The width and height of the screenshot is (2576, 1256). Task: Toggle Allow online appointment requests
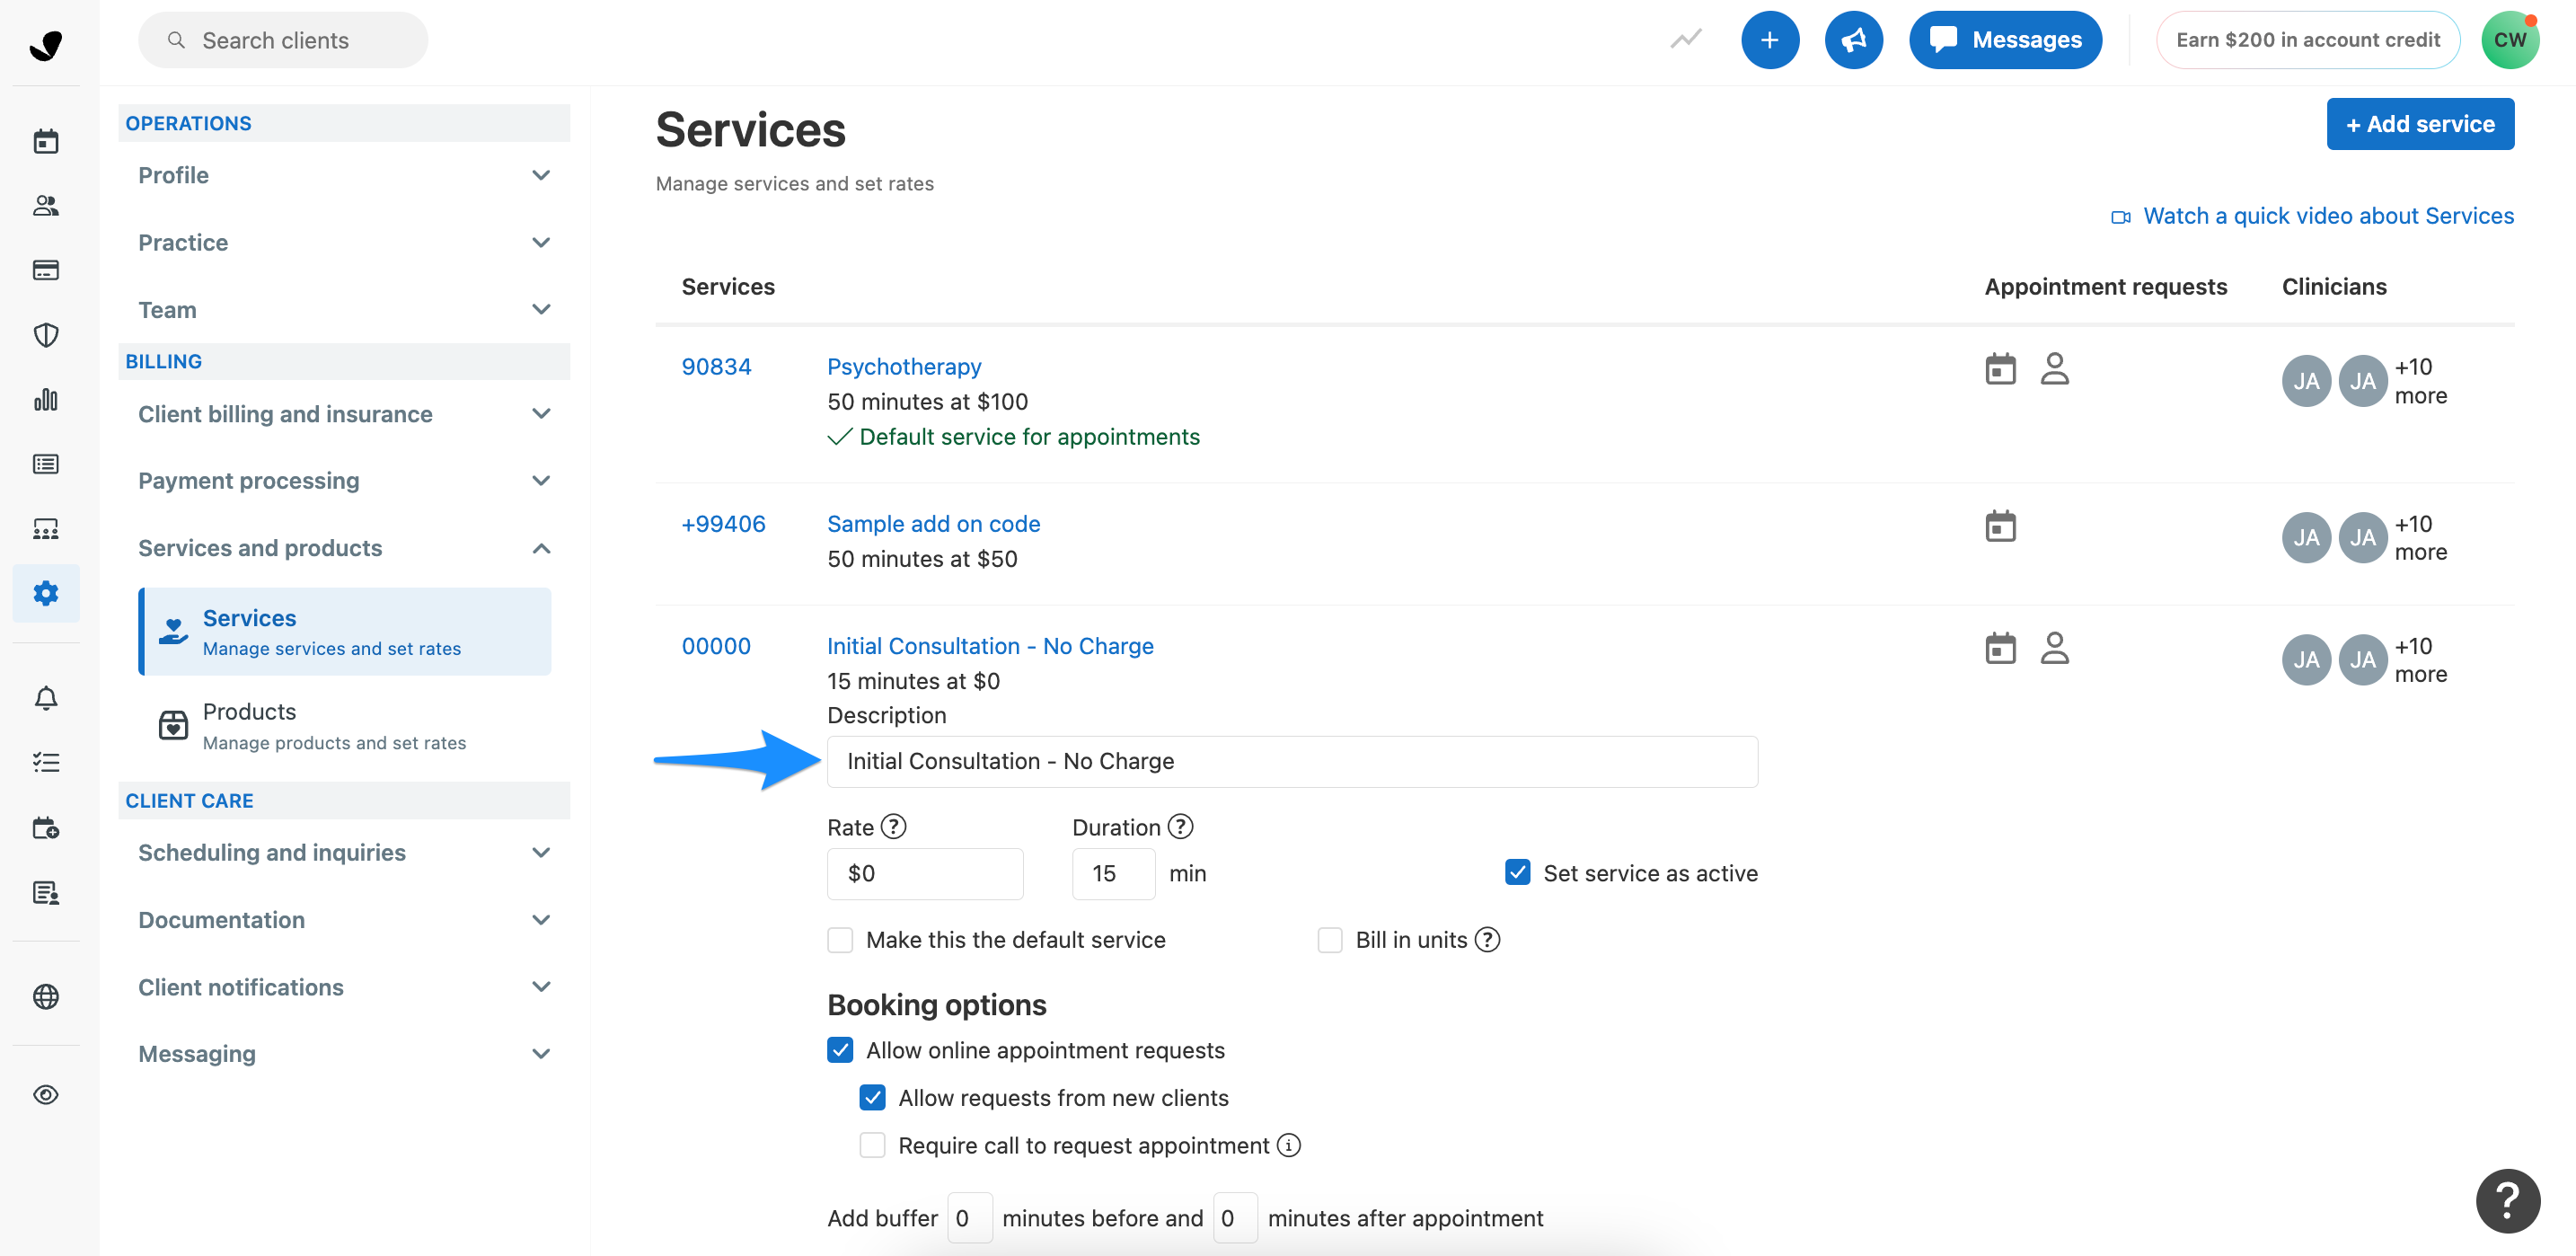pyautogui.click(x=840, y=1050)
